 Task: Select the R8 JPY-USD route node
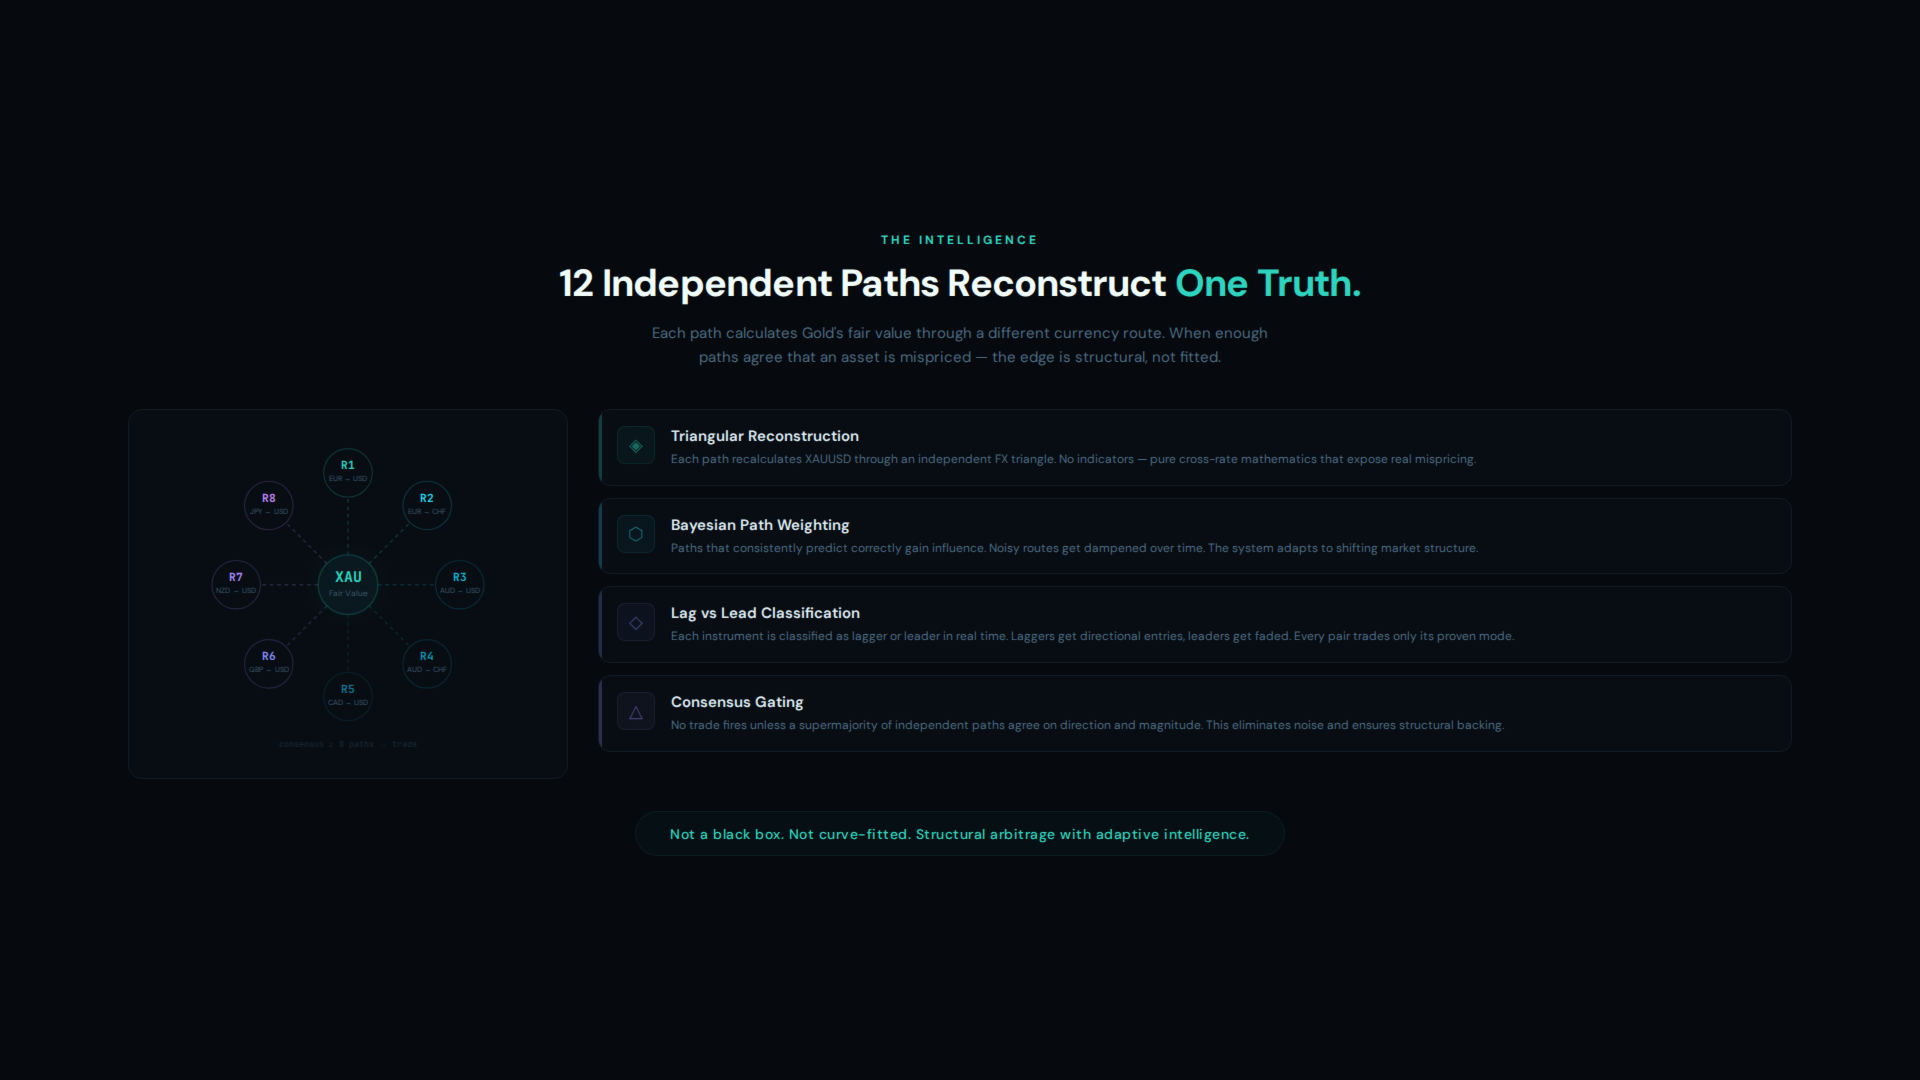click(x=269, y=504)
